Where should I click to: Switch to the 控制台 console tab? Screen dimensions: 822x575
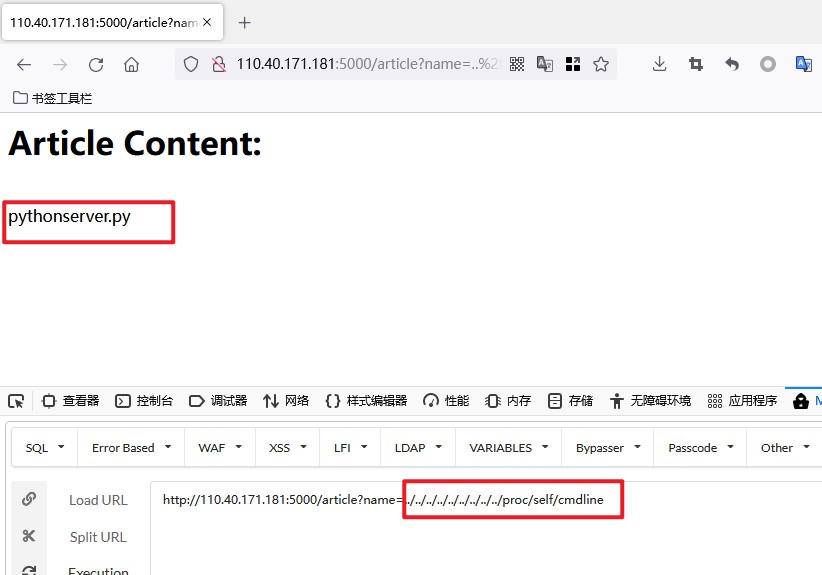(x=144, y=401)
